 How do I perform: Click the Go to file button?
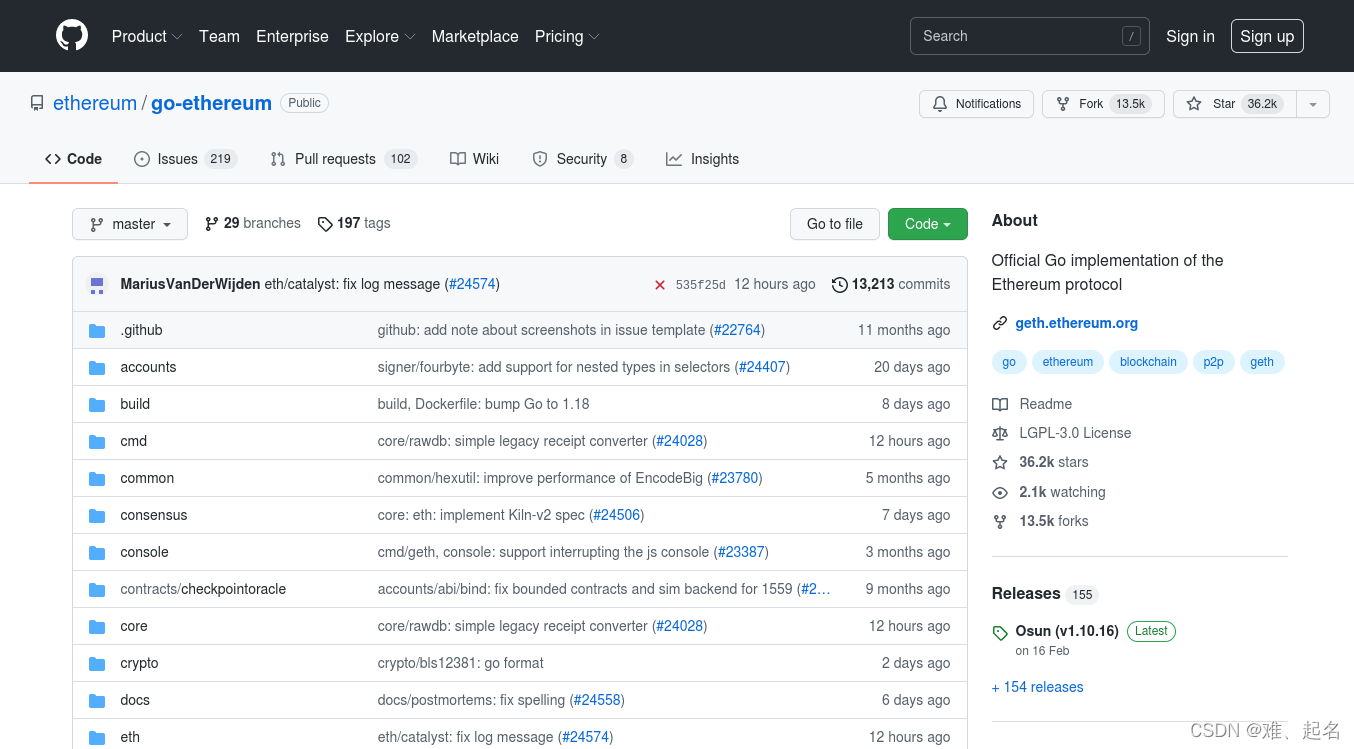[x=835, y=224]
